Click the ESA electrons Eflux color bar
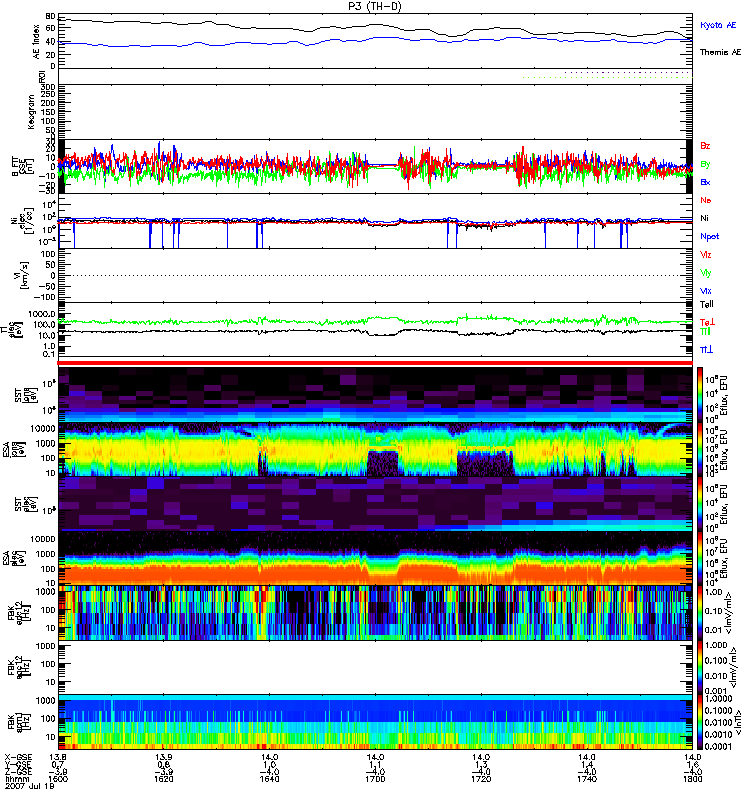Screen dimensions: 750x800 point(701,559)
